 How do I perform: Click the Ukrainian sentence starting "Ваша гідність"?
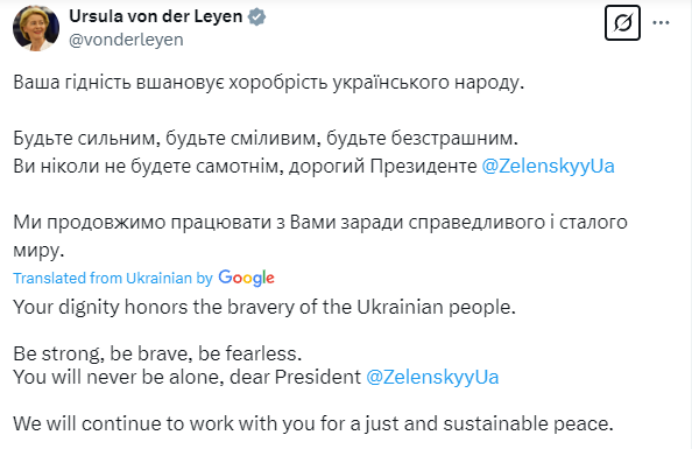point(269,83)
